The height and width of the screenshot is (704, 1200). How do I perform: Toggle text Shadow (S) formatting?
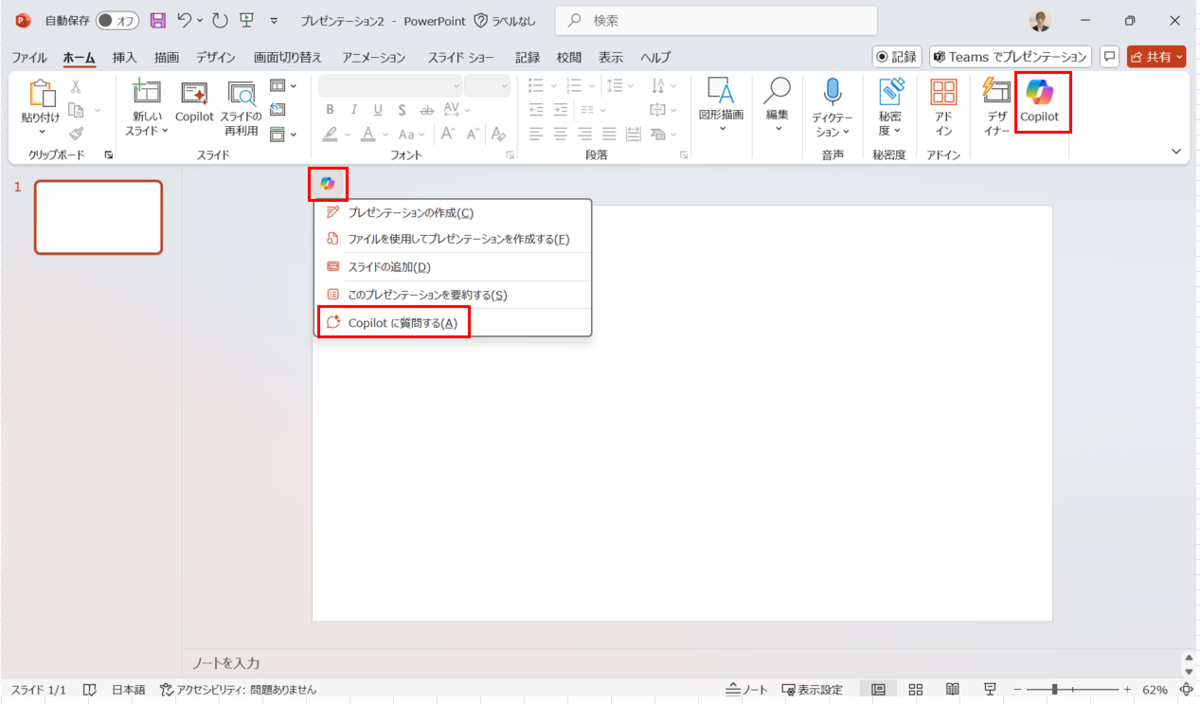402,110
